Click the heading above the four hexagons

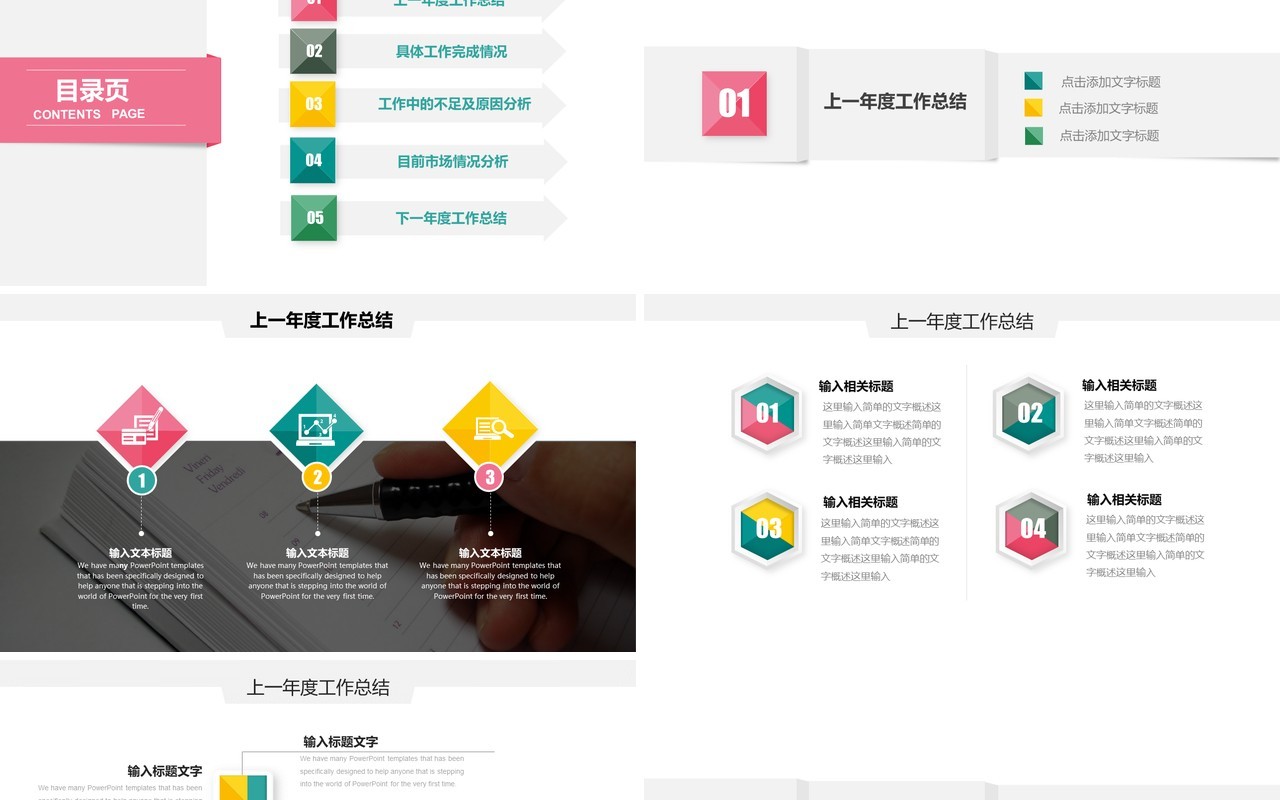coord(962,321)
